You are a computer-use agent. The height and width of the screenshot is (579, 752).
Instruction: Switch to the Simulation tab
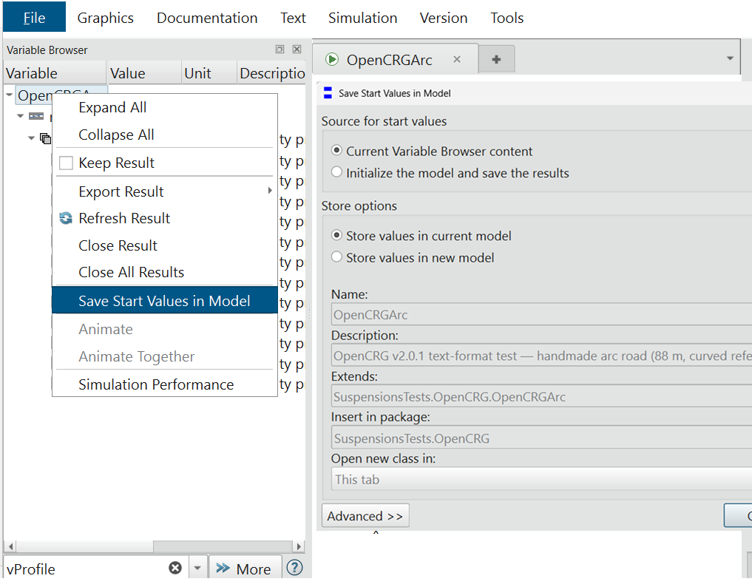[363, 18]
